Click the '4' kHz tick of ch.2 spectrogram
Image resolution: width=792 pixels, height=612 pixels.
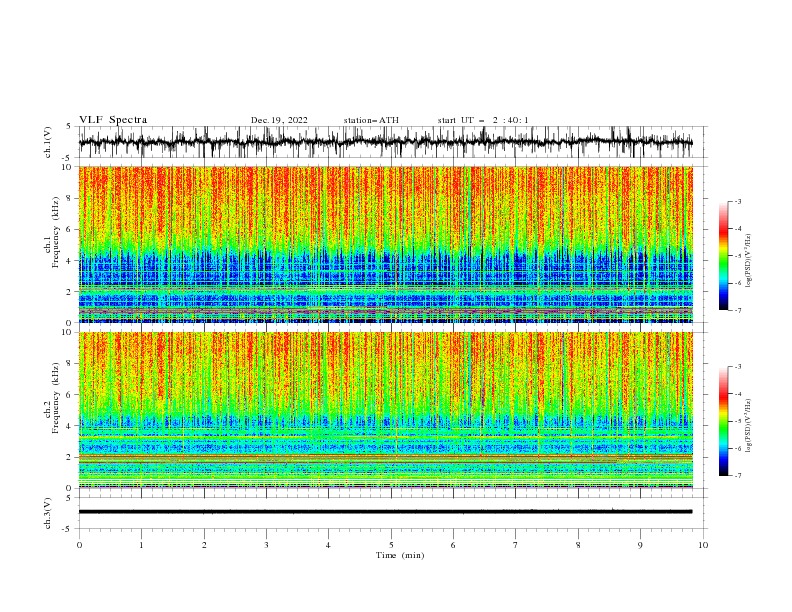[x=71, y=426]
